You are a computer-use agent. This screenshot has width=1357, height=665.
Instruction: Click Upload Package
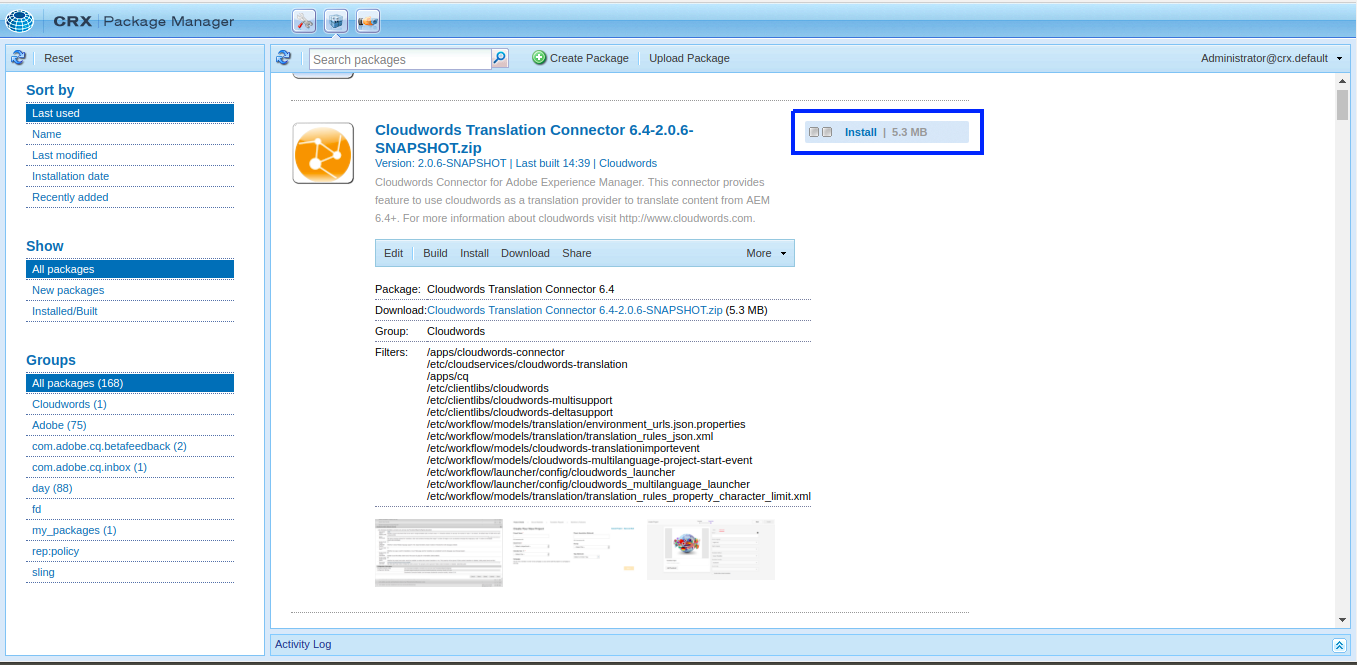click(689, 58)
